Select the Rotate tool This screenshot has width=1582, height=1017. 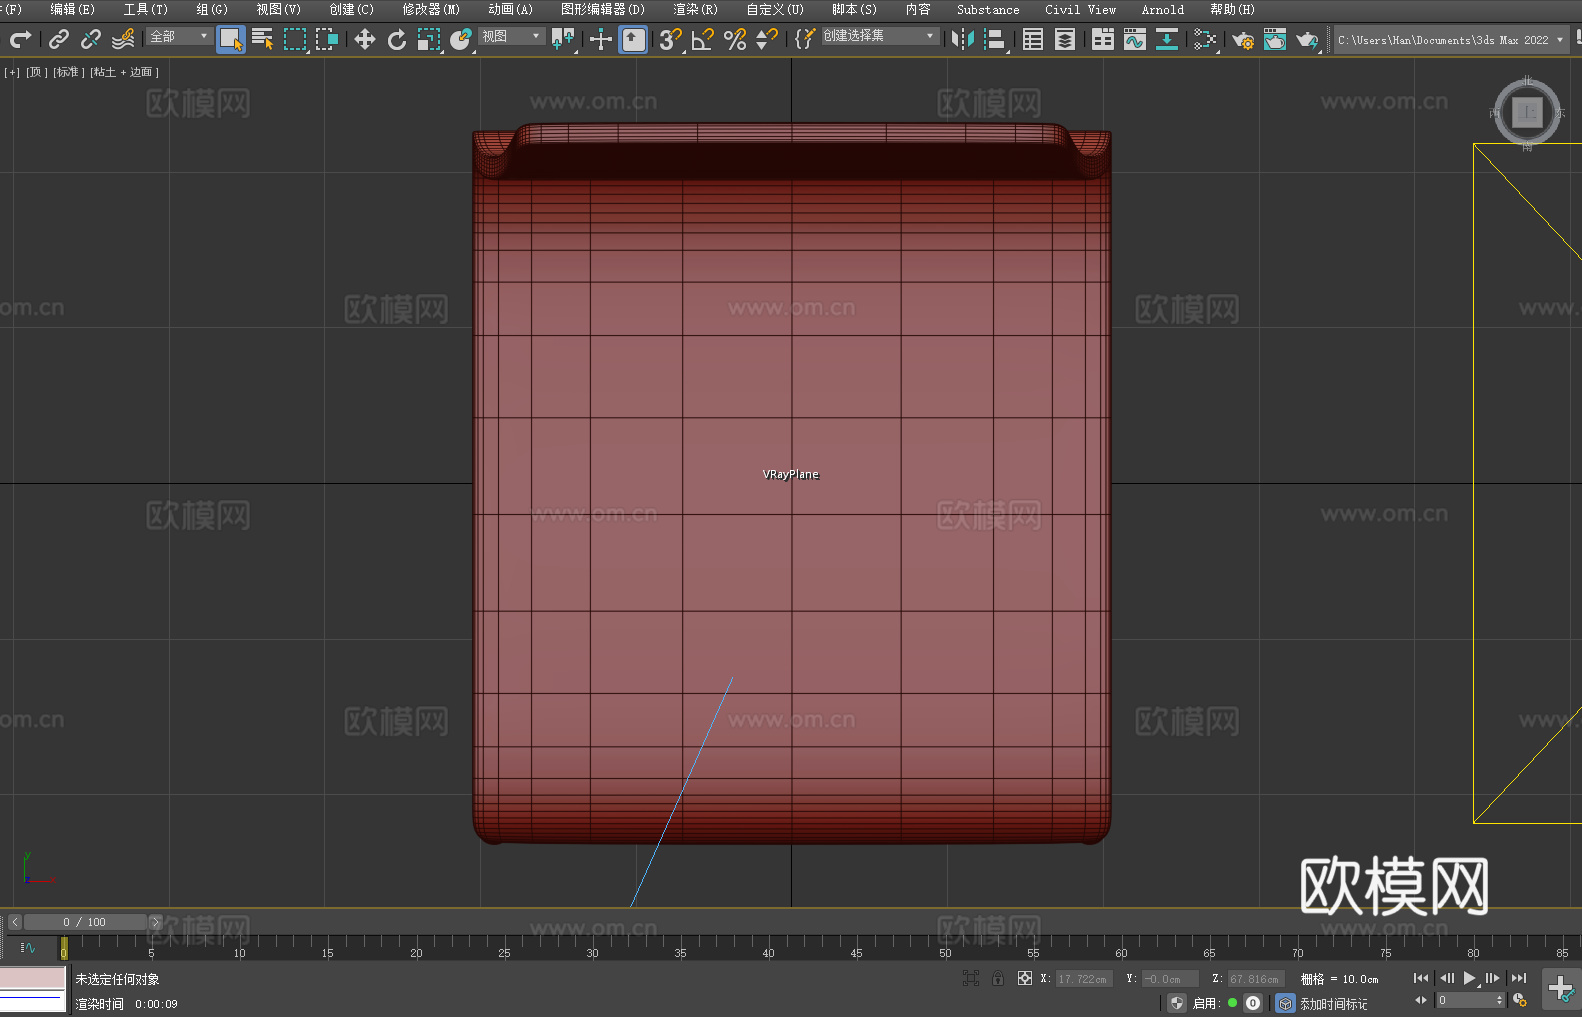click(397, 39)
